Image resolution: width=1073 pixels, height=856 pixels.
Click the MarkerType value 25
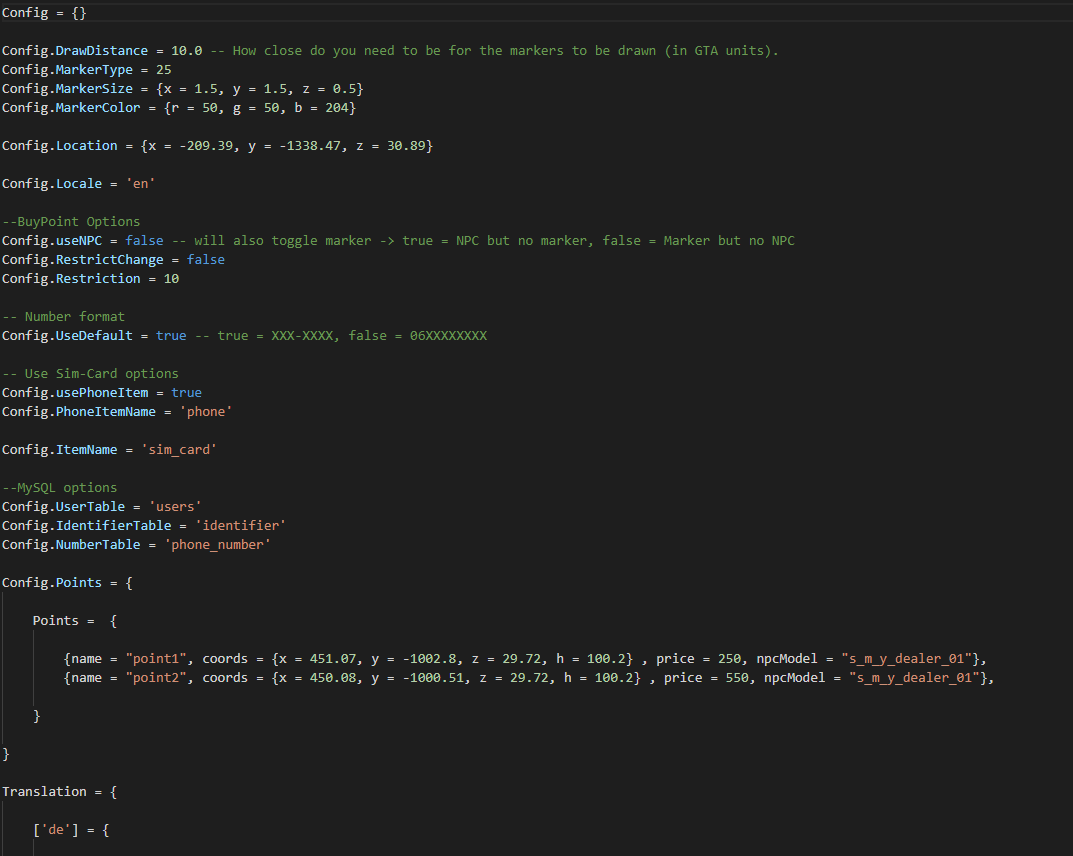(x=164, y=70)
